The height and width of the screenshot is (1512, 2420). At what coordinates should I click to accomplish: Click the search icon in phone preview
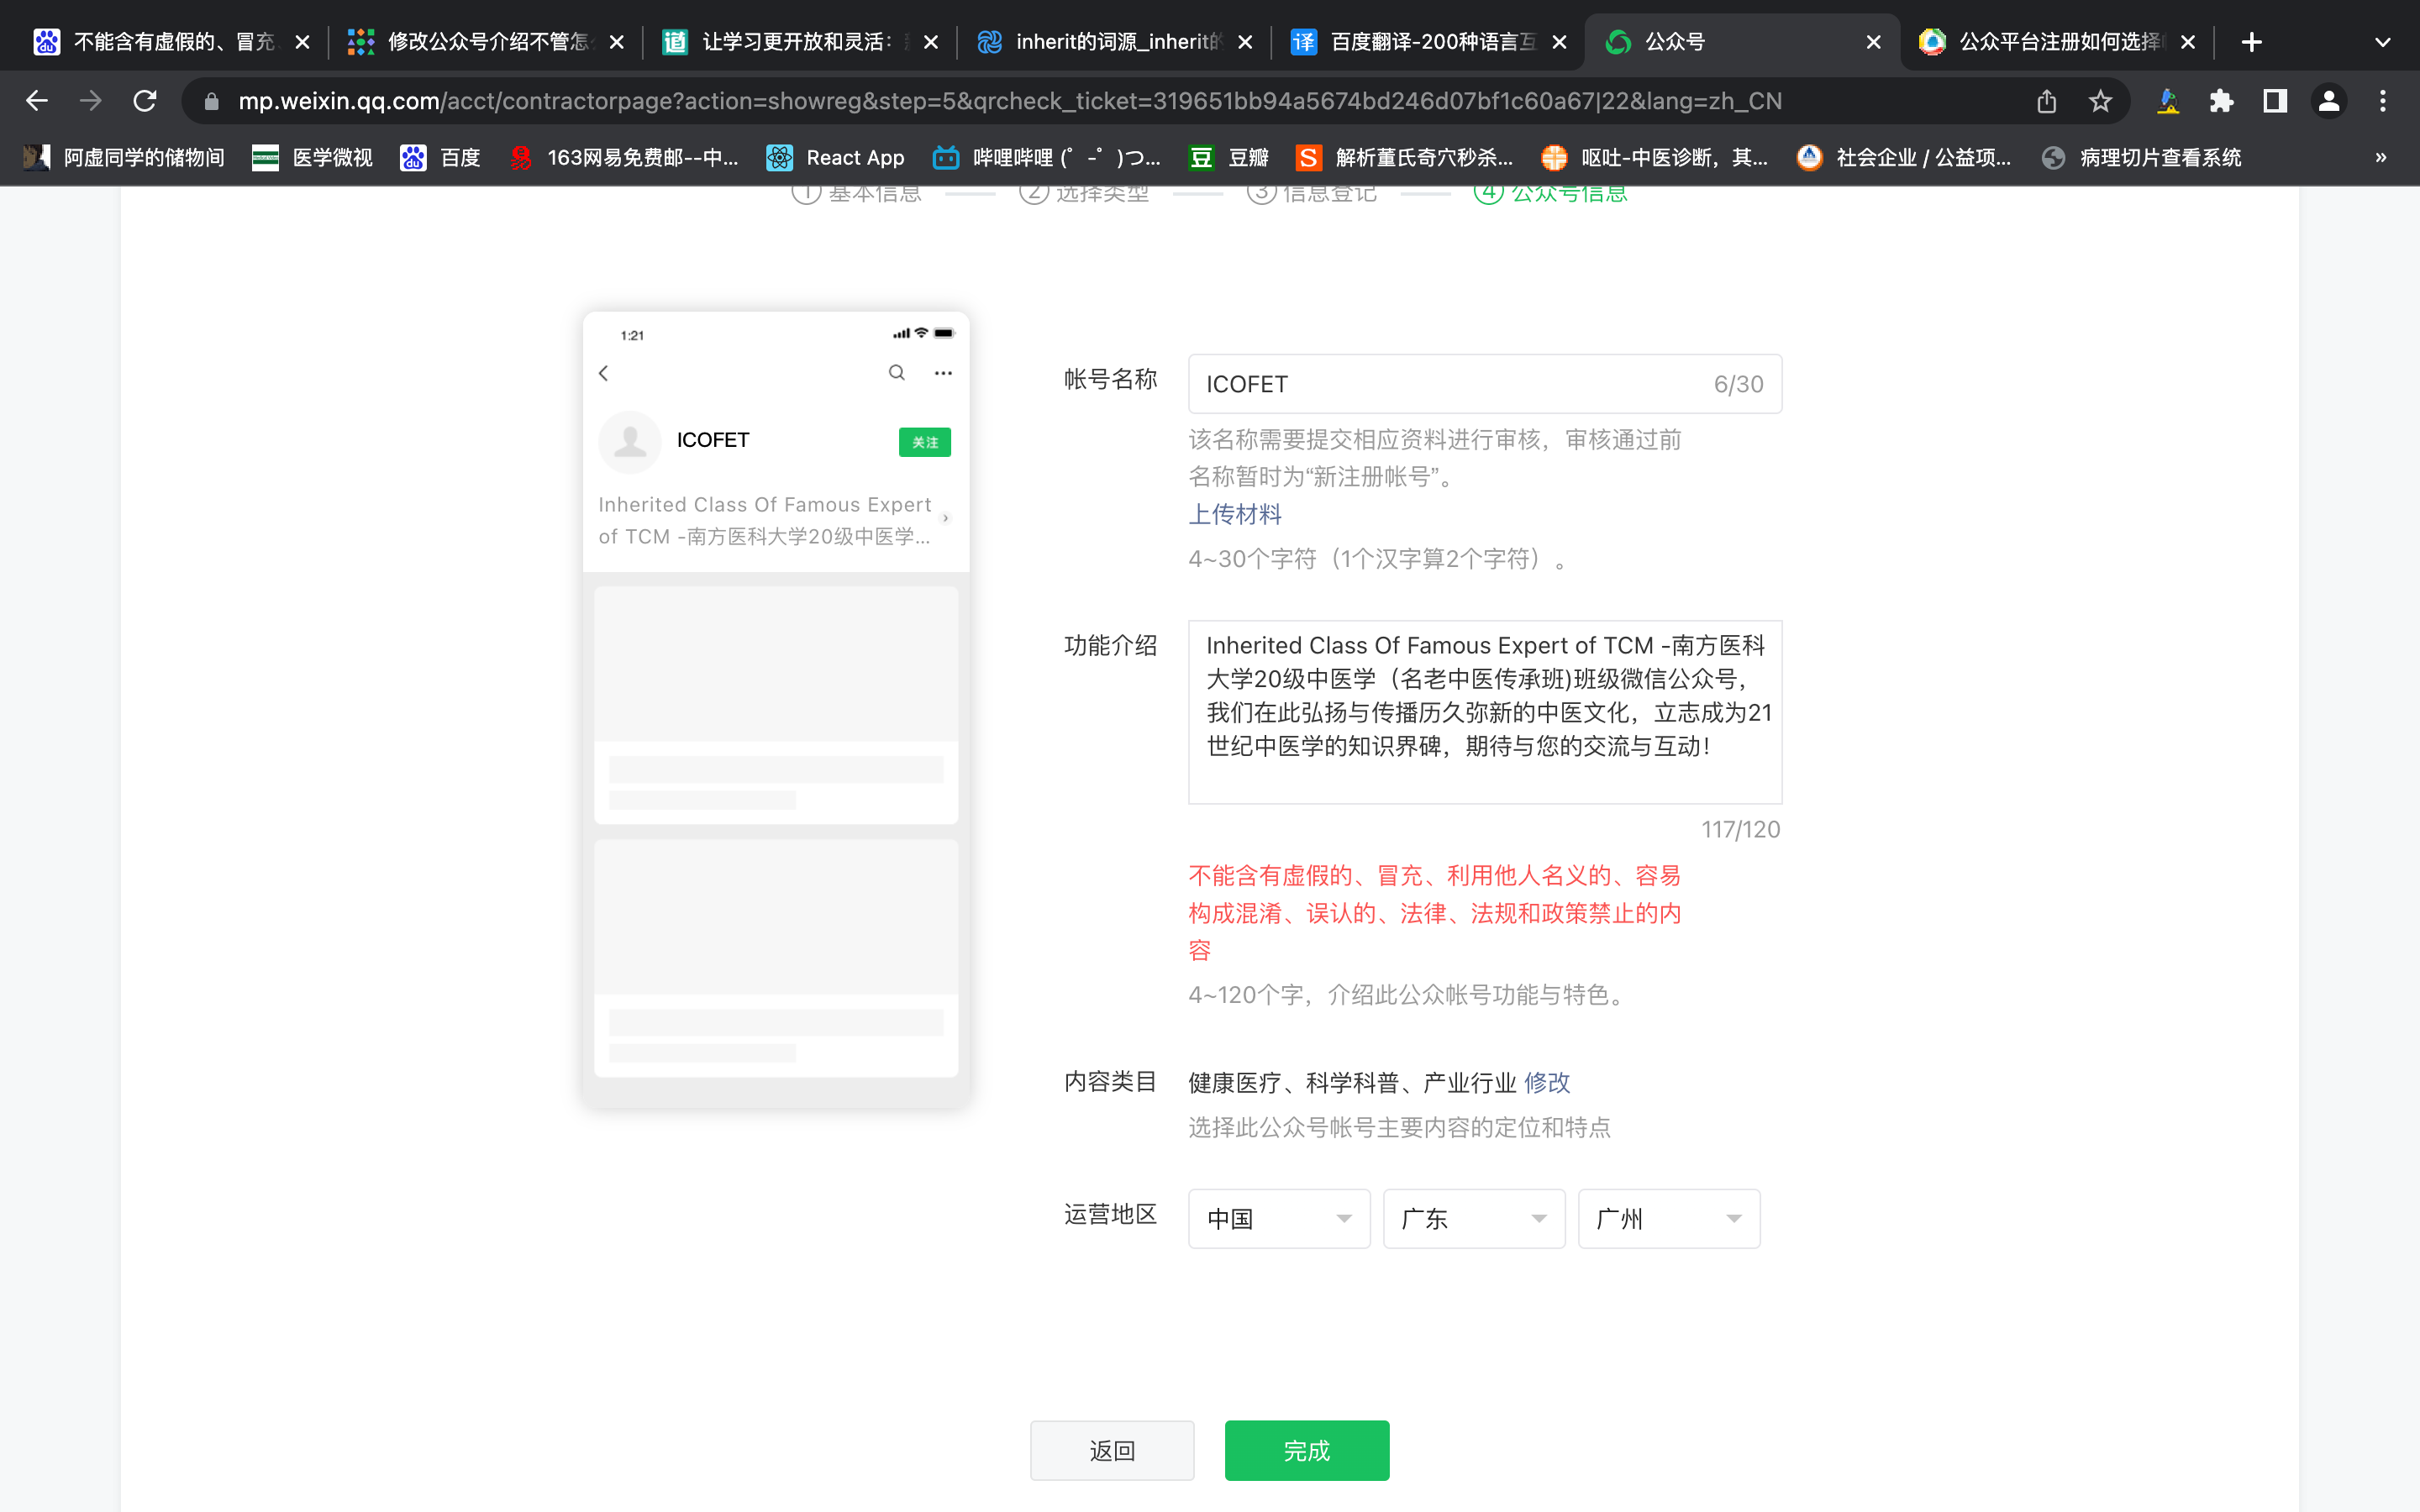coord(897,373)
